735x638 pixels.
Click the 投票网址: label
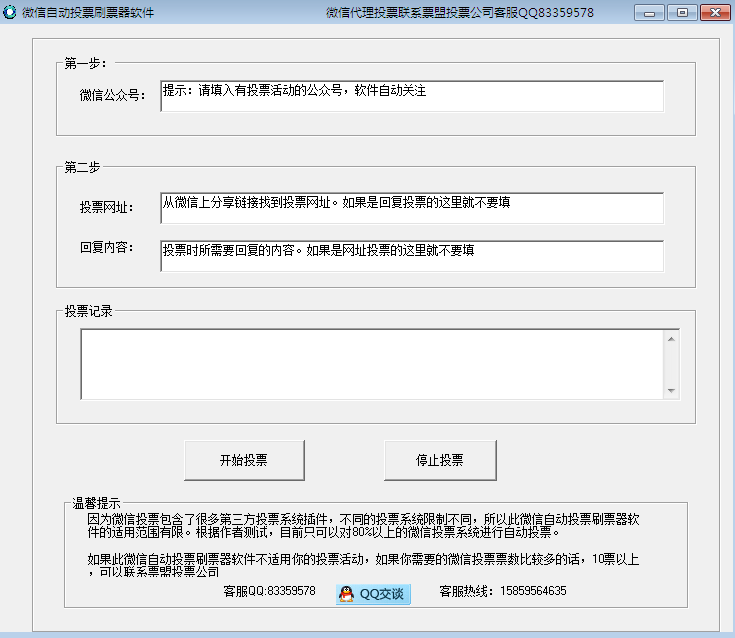(x=107, y=207)
